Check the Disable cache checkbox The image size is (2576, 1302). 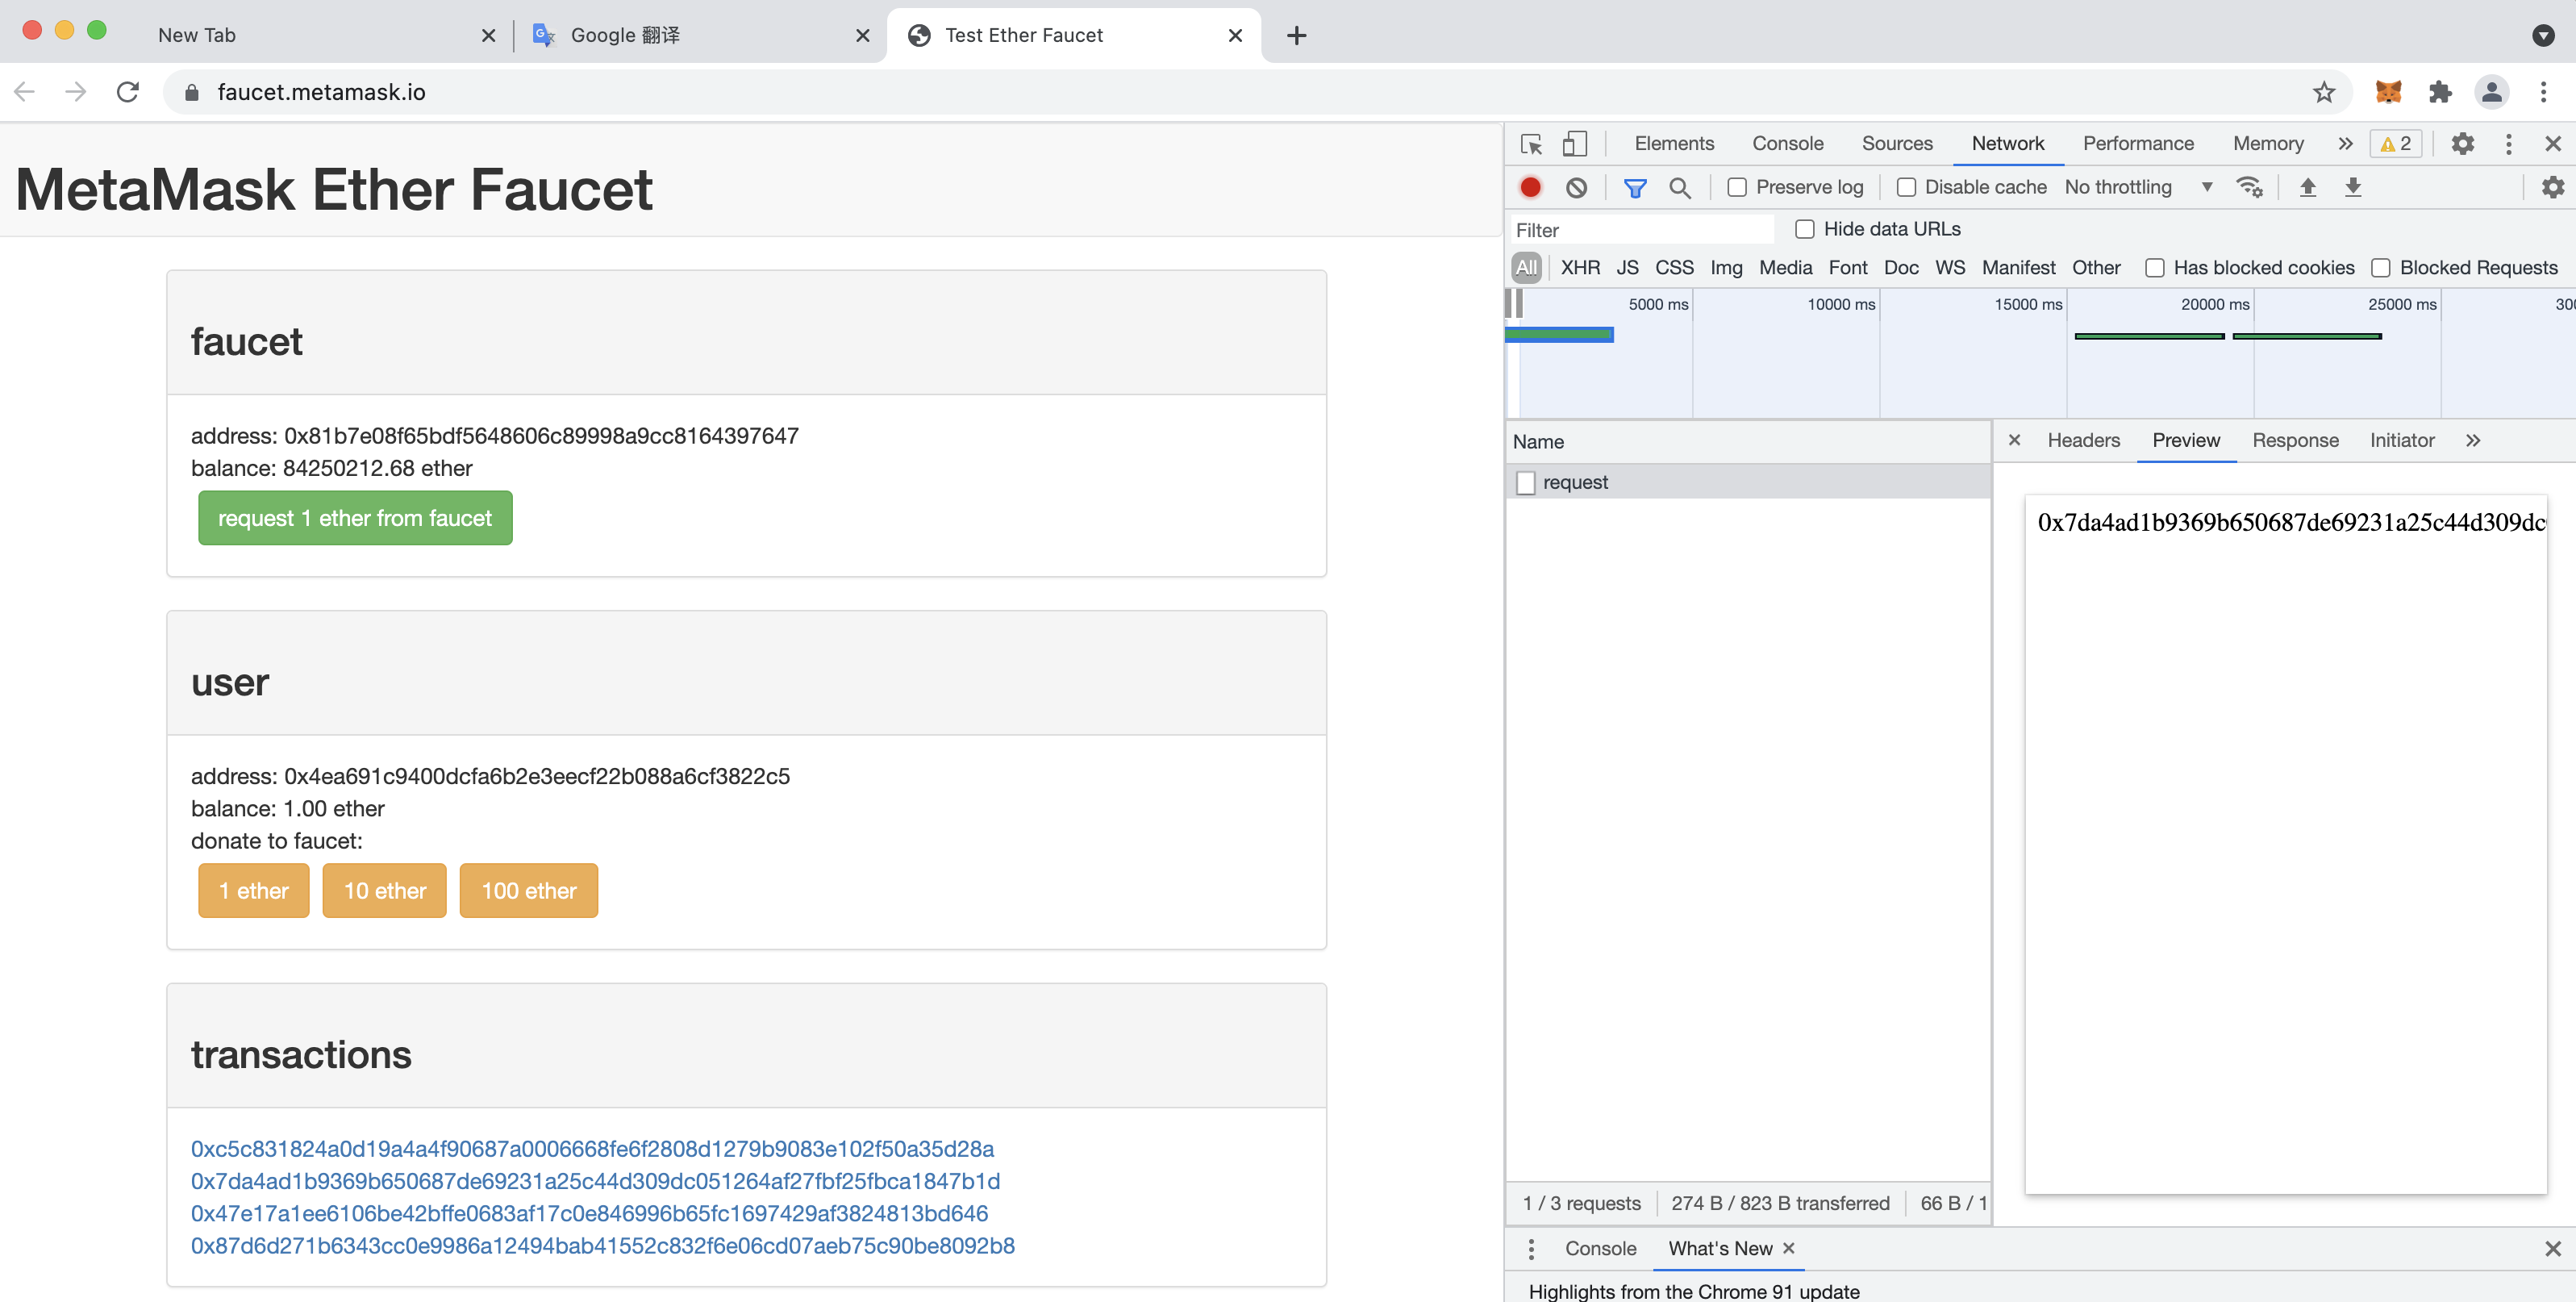point(1907,187)
